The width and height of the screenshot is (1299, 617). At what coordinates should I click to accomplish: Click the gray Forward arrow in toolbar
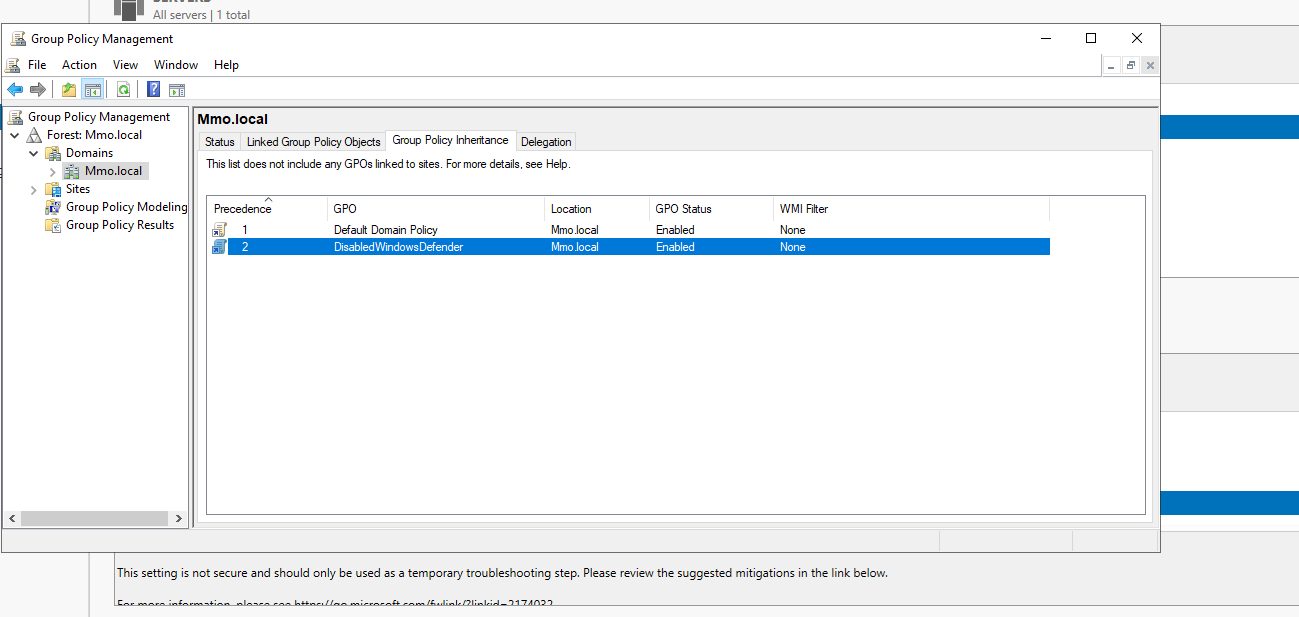(38, 90)
